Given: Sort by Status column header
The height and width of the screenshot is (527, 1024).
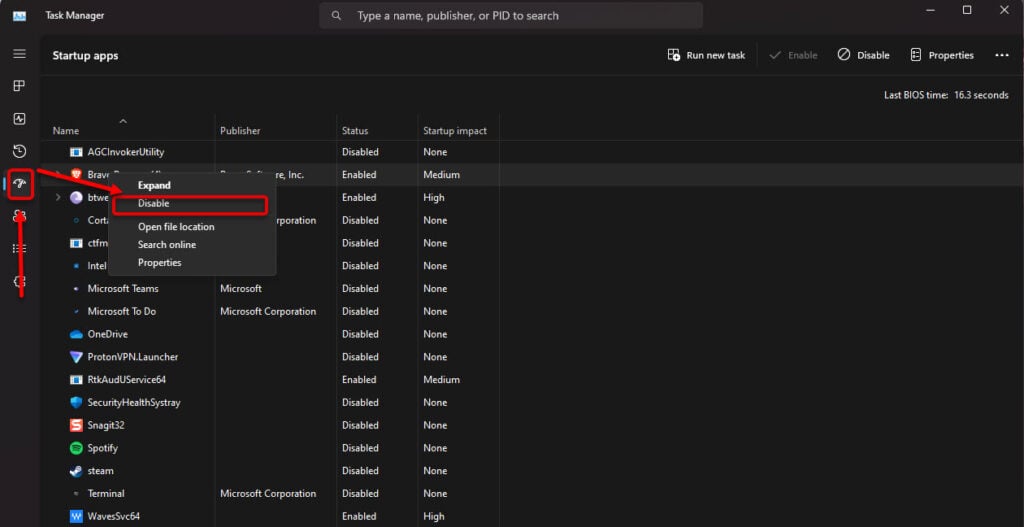Looking at the screenshot, I should tap(355, 131).
